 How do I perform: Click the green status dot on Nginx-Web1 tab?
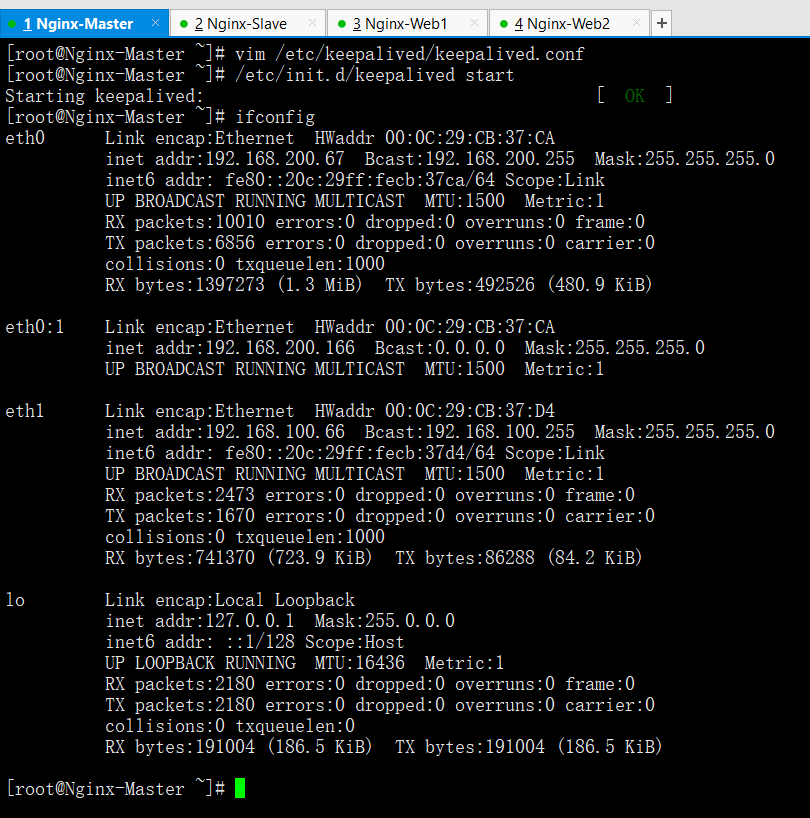click(342, 24)
